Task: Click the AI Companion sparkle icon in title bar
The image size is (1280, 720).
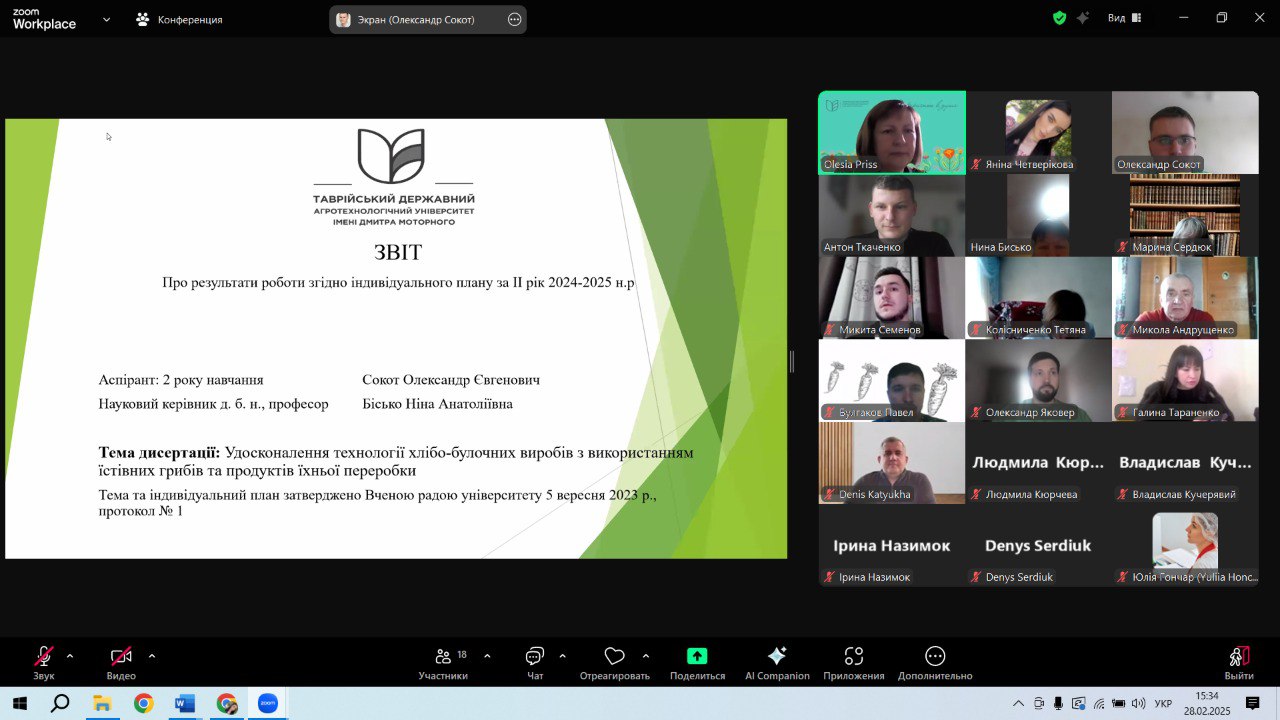Action: (1082, 18)
